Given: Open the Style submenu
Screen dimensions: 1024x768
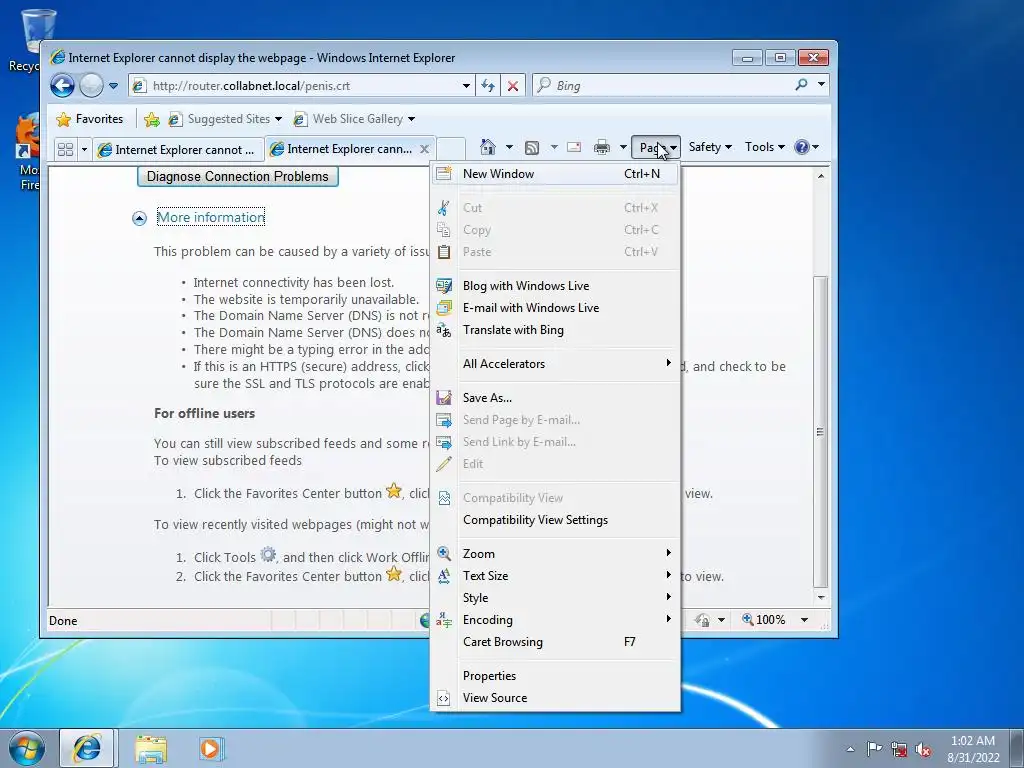Looking at the screenshot, I should (x=556, y=598).
